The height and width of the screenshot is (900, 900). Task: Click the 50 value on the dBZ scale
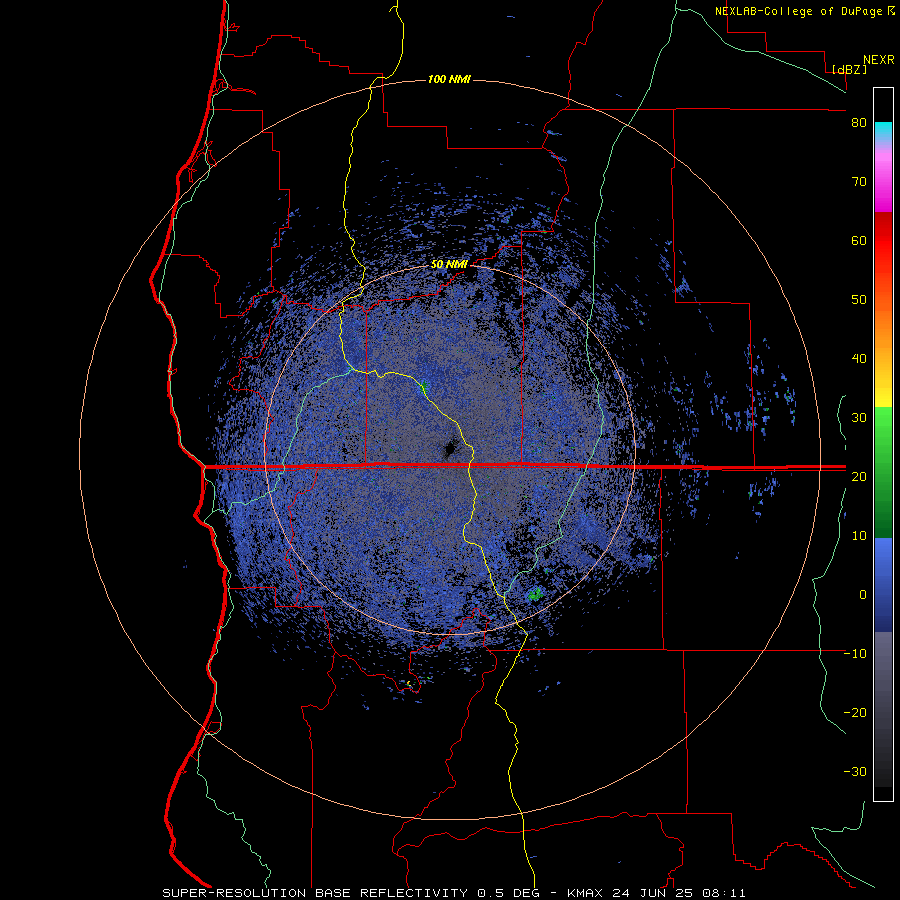click(859, 300)
